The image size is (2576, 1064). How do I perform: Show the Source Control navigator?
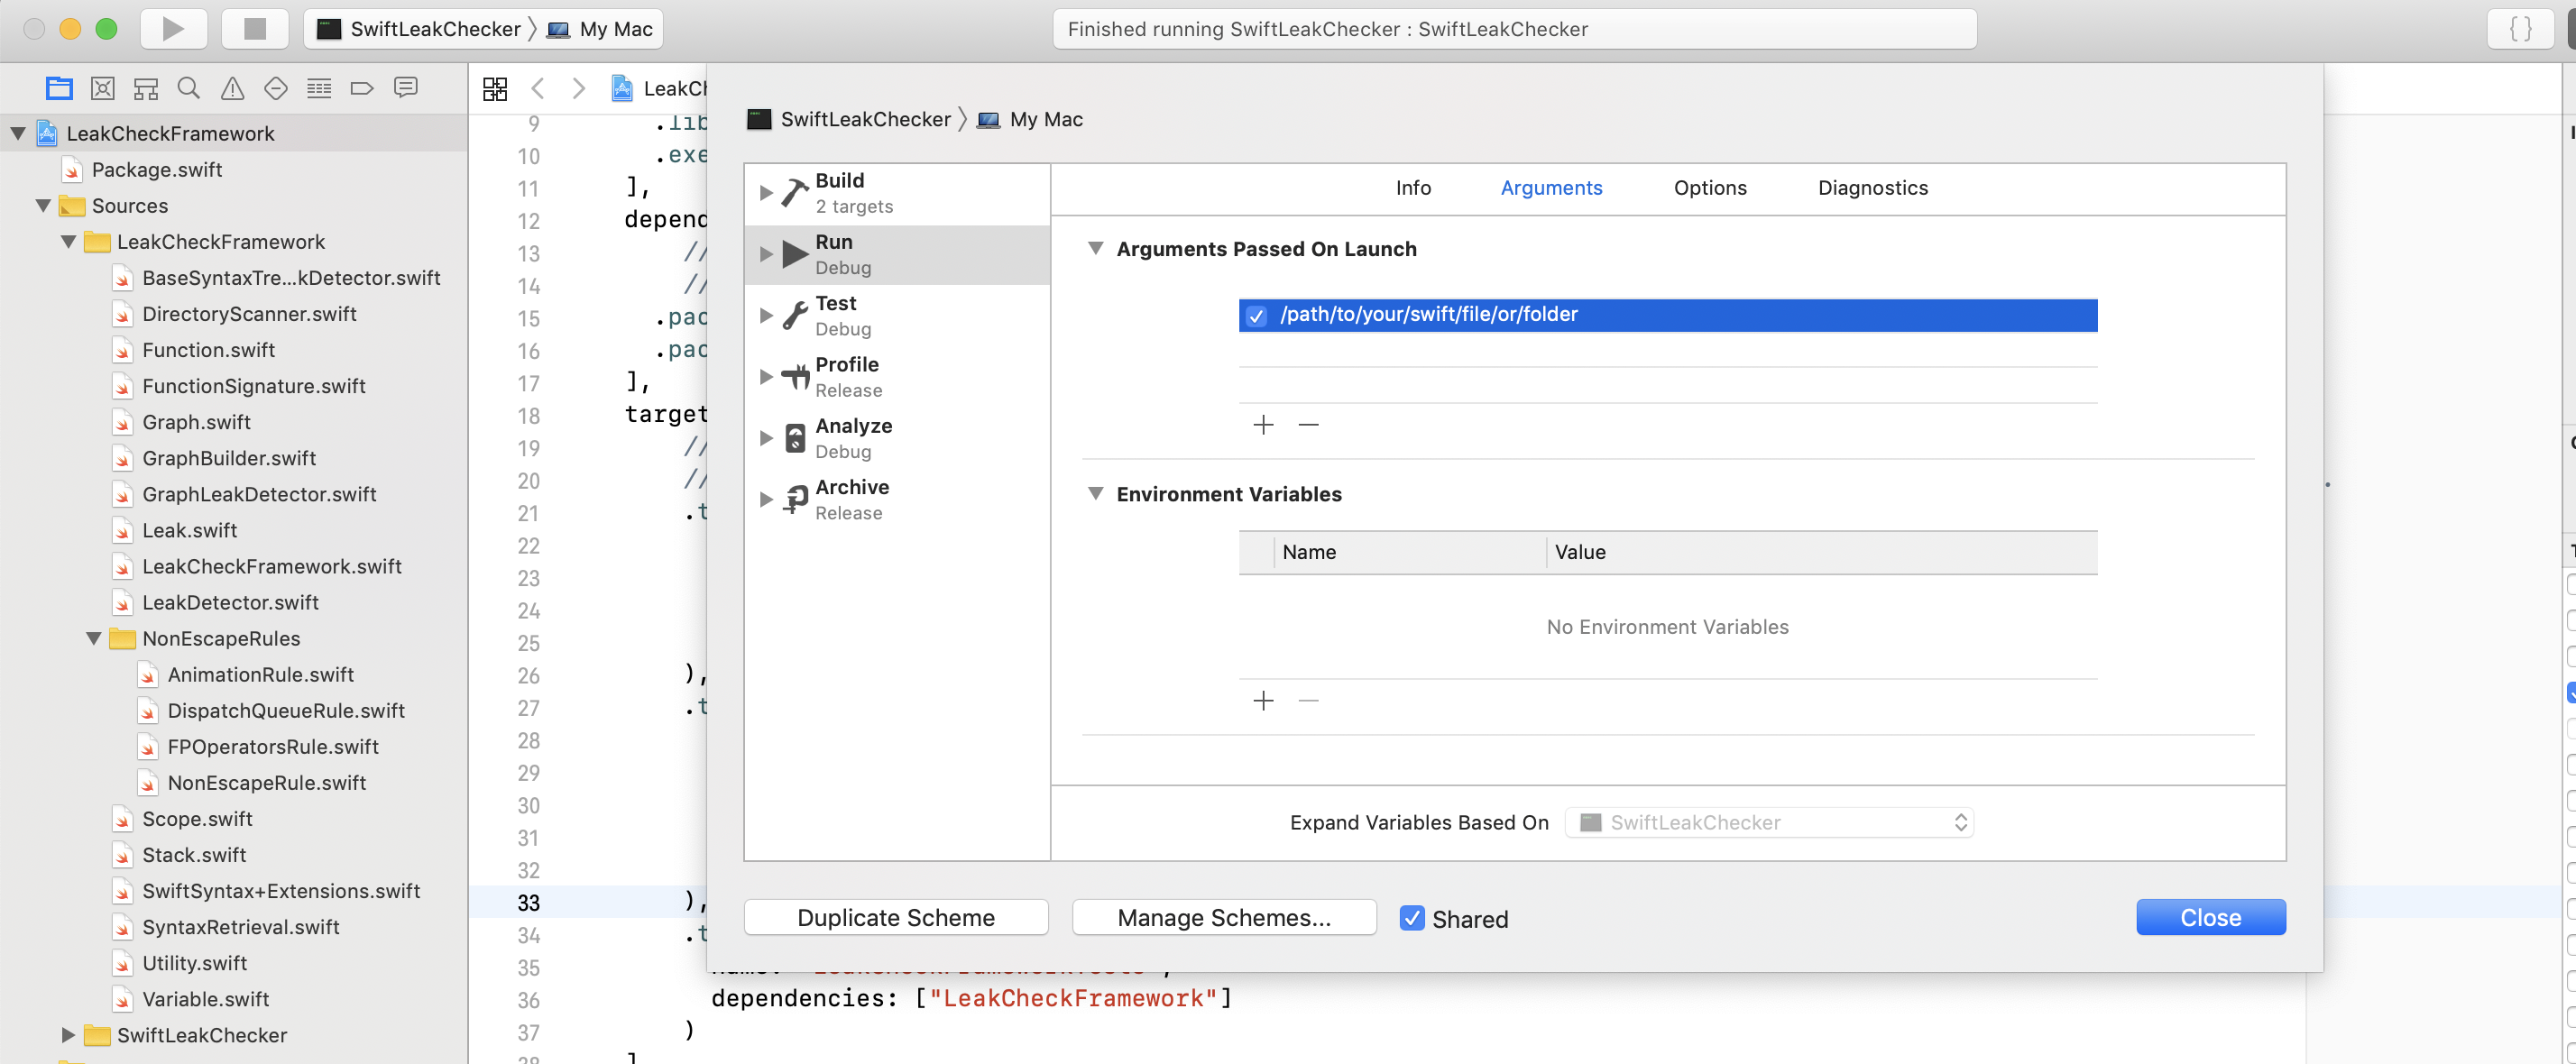click(x=102, y=88)
